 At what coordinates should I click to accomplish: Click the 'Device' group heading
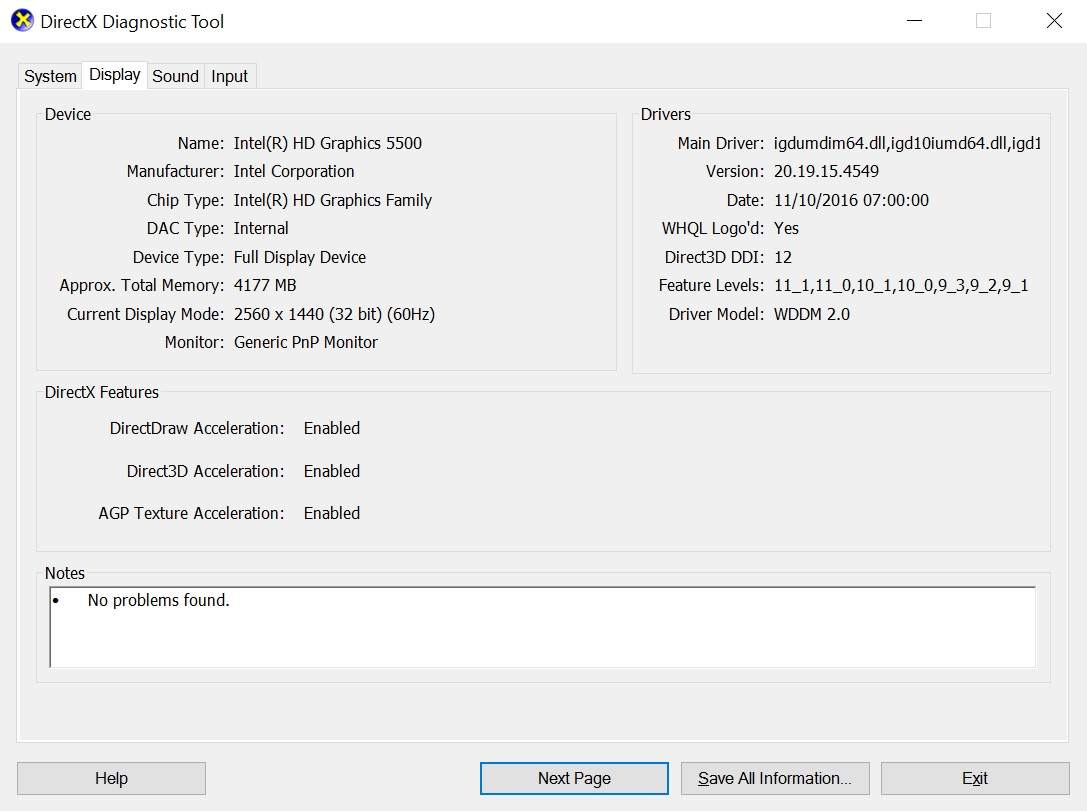(67, 114)
